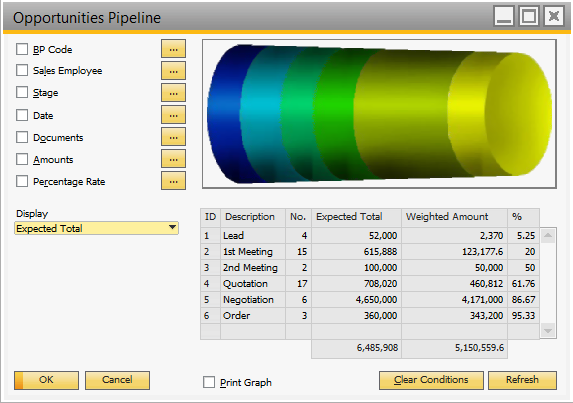The image size is (573, 403).
Task: Open the Sales Employee ellipsis button
Action: (173, 71)
